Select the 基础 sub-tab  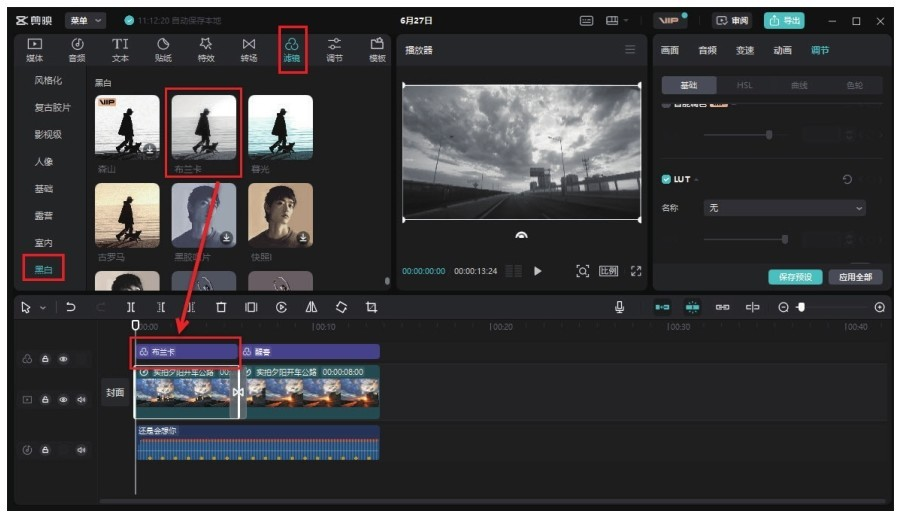pyautogui.click(x=689, y=85)
